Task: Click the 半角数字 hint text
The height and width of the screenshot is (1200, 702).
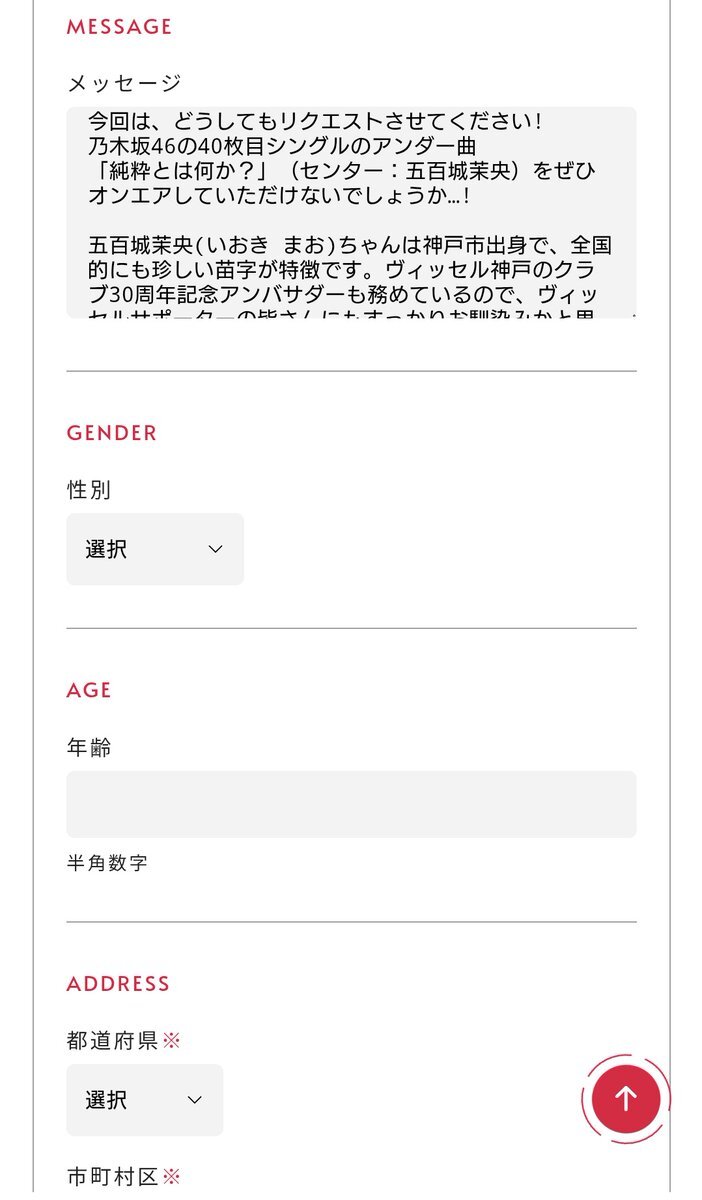Action: point(107,862)
